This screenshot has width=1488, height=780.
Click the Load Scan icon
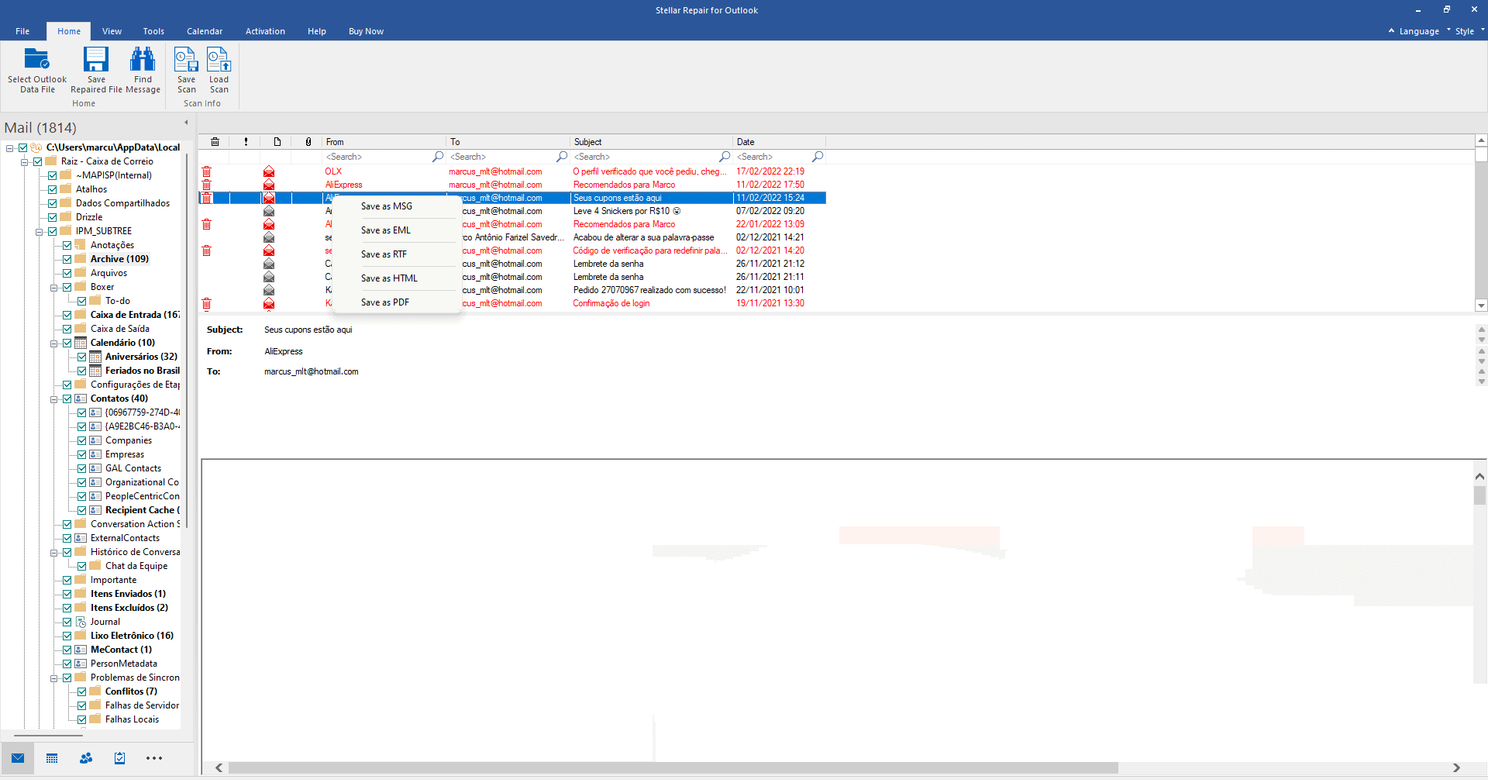(x=218, y=59)
